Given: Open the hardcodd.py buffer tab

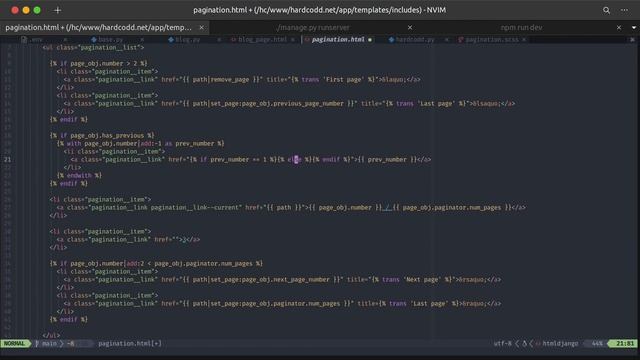Looking at the screenshot, I should pyautogui.click(x=415, y=40).
